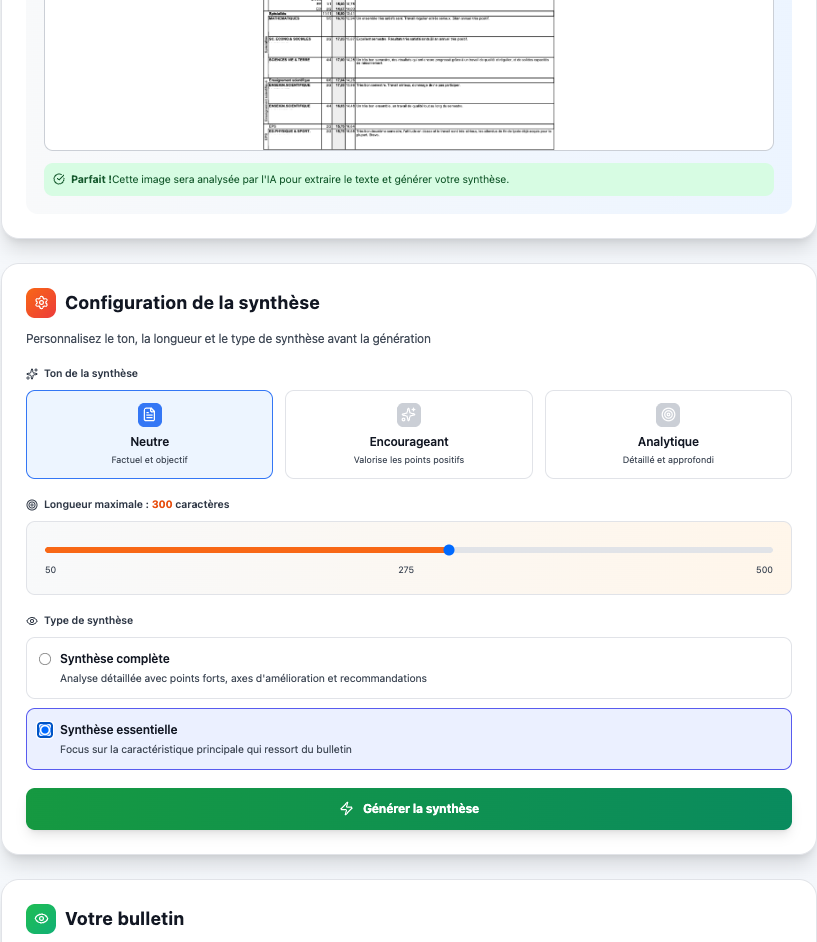Click the orange robot configuration icon
This screenshot has width=817, height=942.
tap(39, 302)
